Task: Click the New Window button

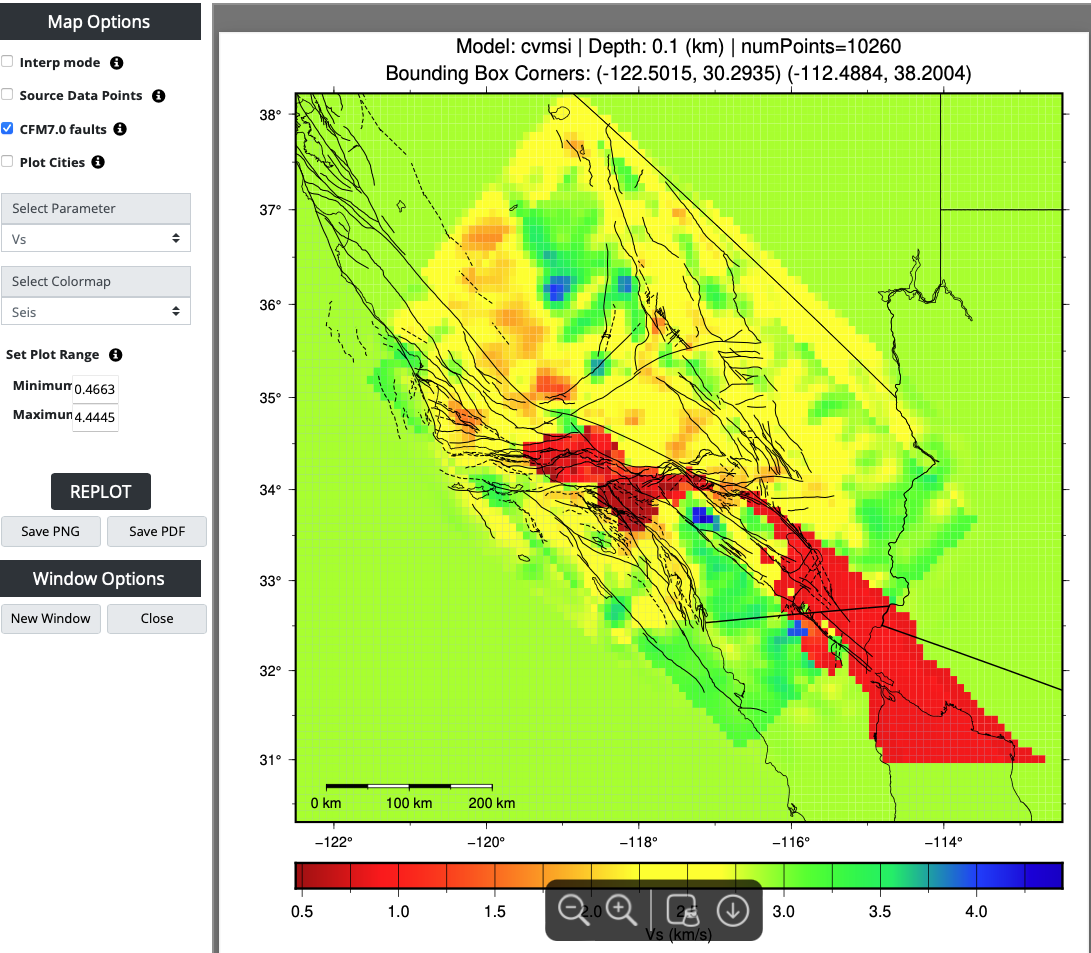Action: click(x=51, y=618)
